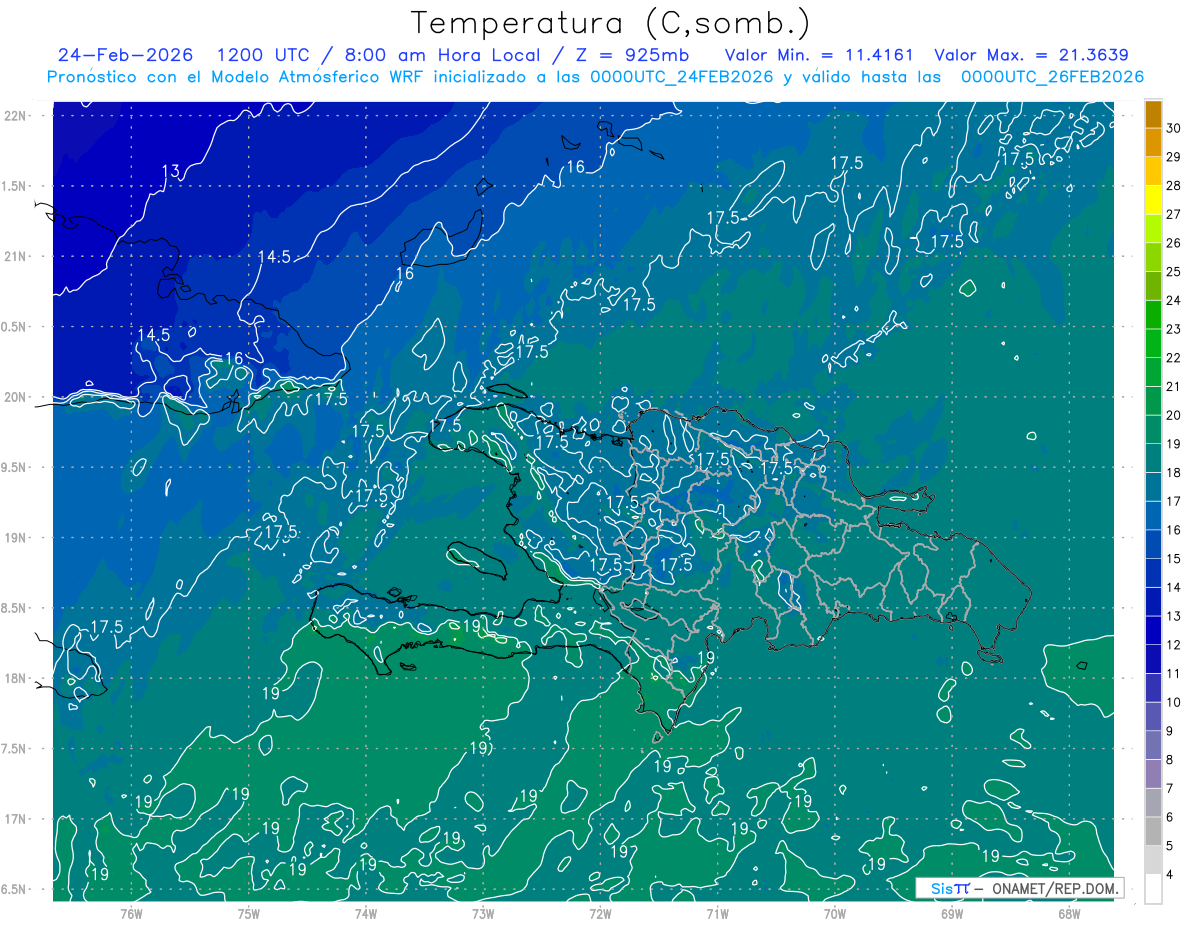This screenshot has height=927, width=1200.
Task: Click the '22N' latitude label
Action: (x=14, y=115)
